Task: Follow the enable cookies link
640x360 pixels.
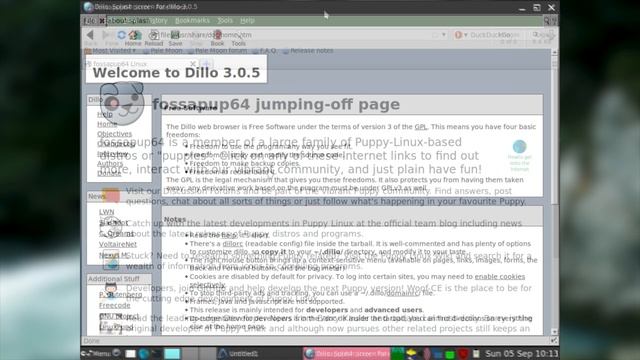Action: coord(500,277)
